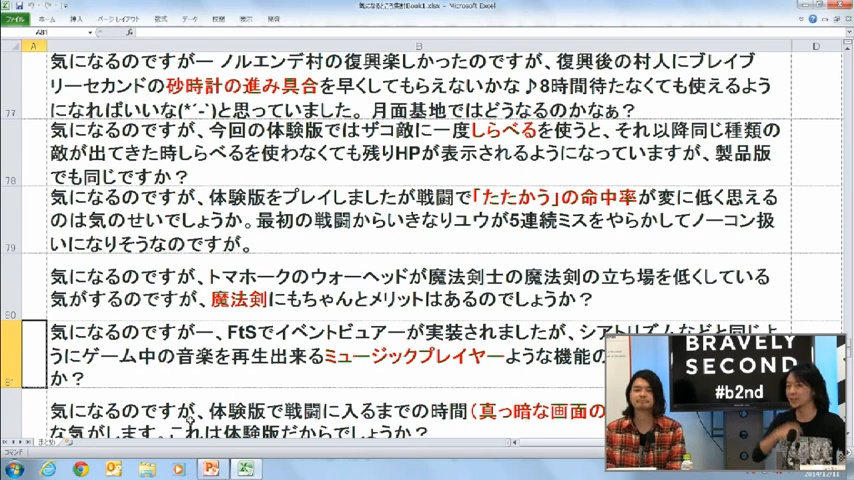Select row 79 header
Viewport: 854px width, 480px height.
click(11, 220)
